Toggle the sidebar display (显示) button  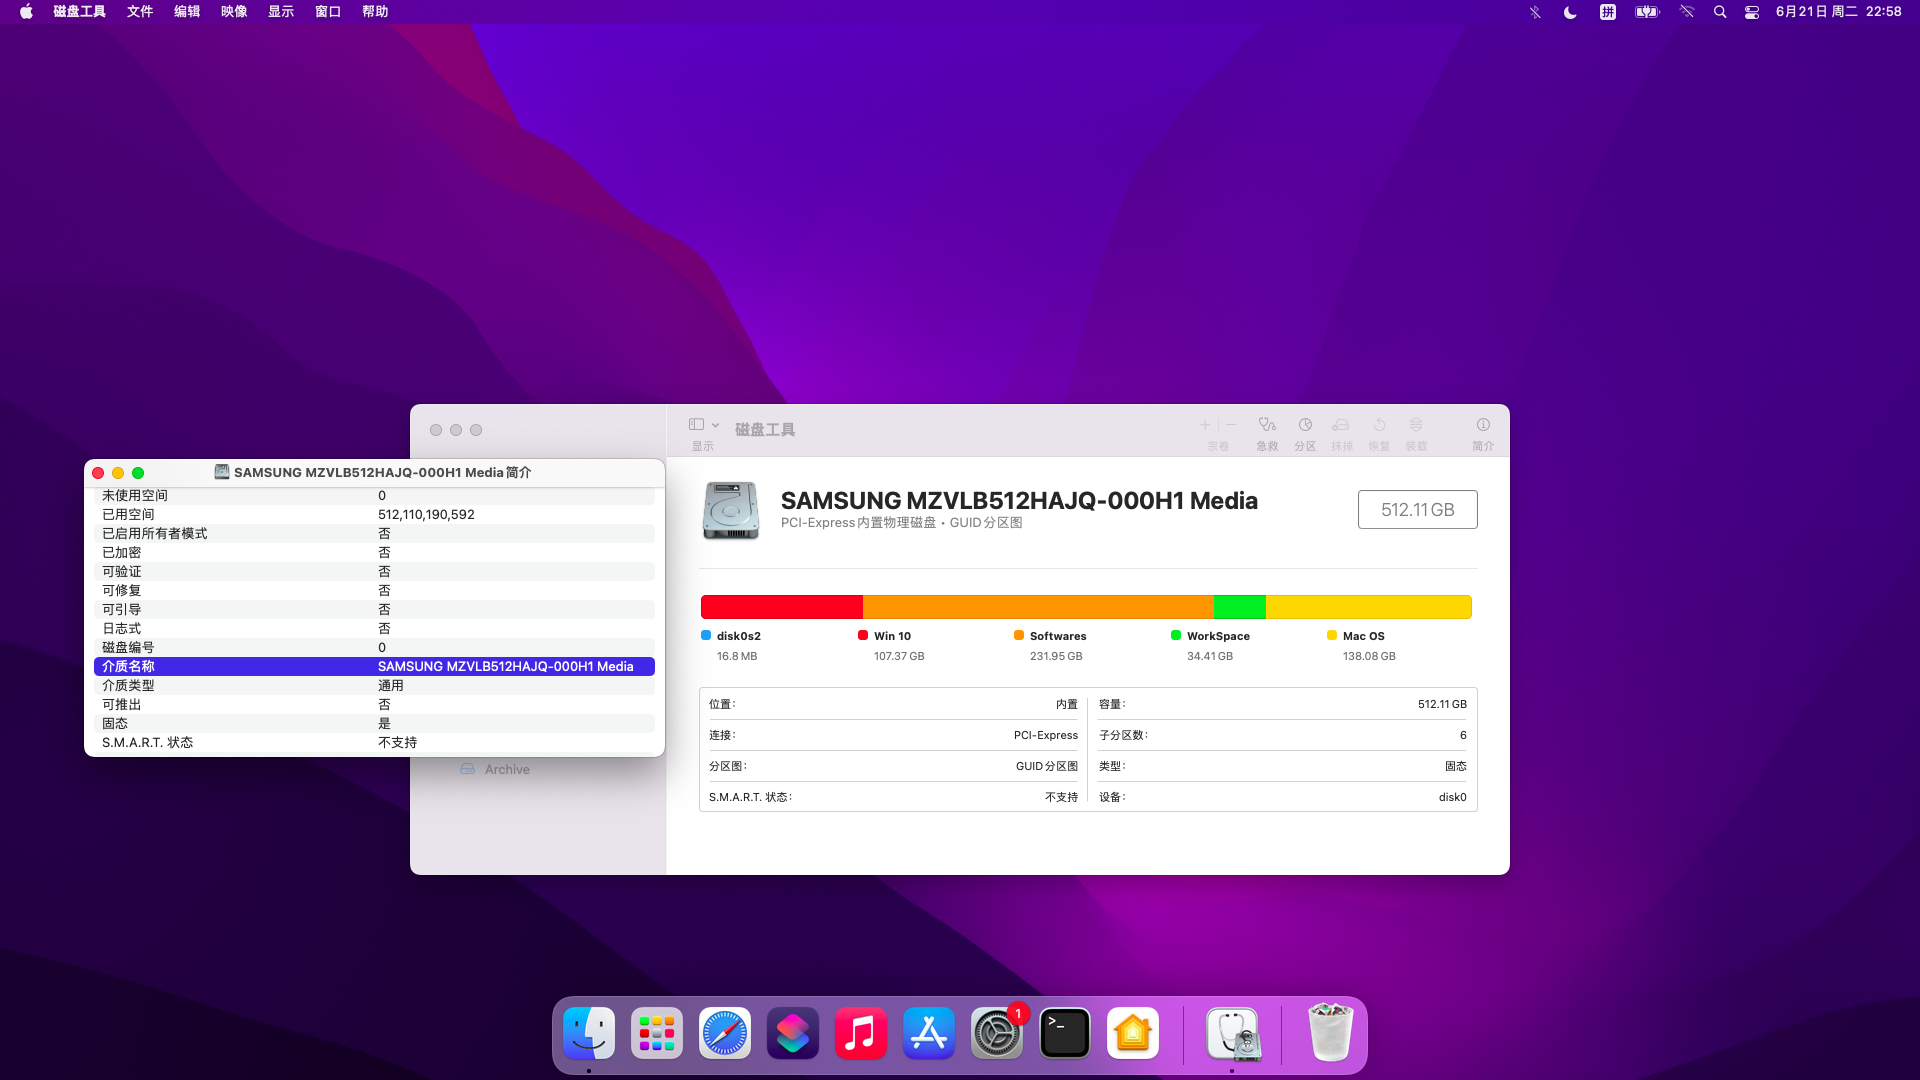[x=697, y=425]
